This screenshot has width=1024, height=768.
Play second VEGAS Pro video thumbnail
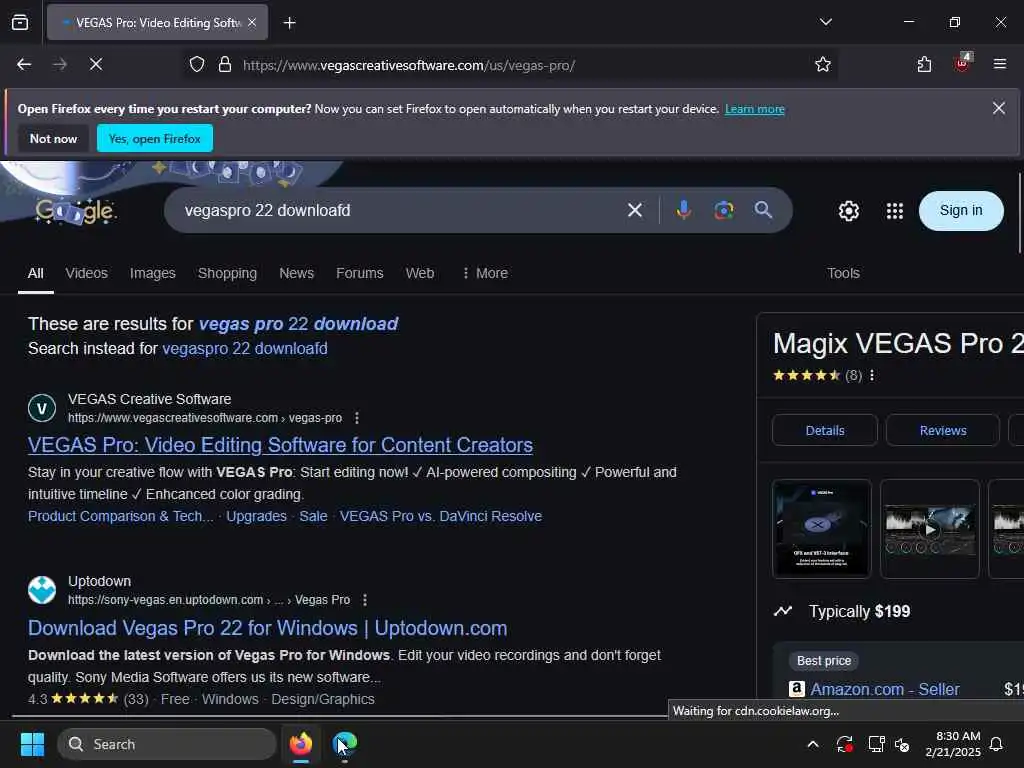point(930,529)
